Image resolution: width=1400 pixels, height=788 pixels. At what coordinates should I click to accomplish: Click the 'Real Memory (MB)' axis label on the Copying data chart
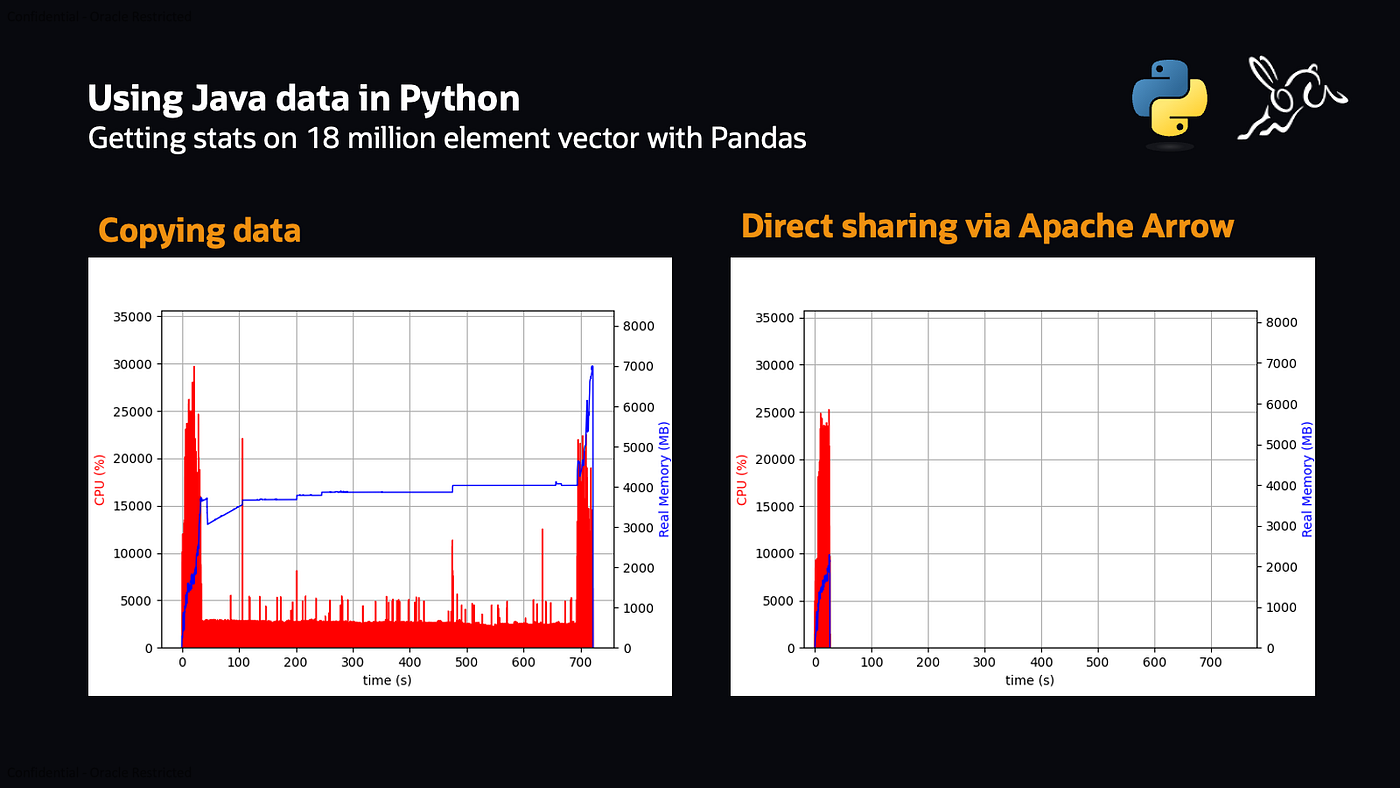coord(664,479)
